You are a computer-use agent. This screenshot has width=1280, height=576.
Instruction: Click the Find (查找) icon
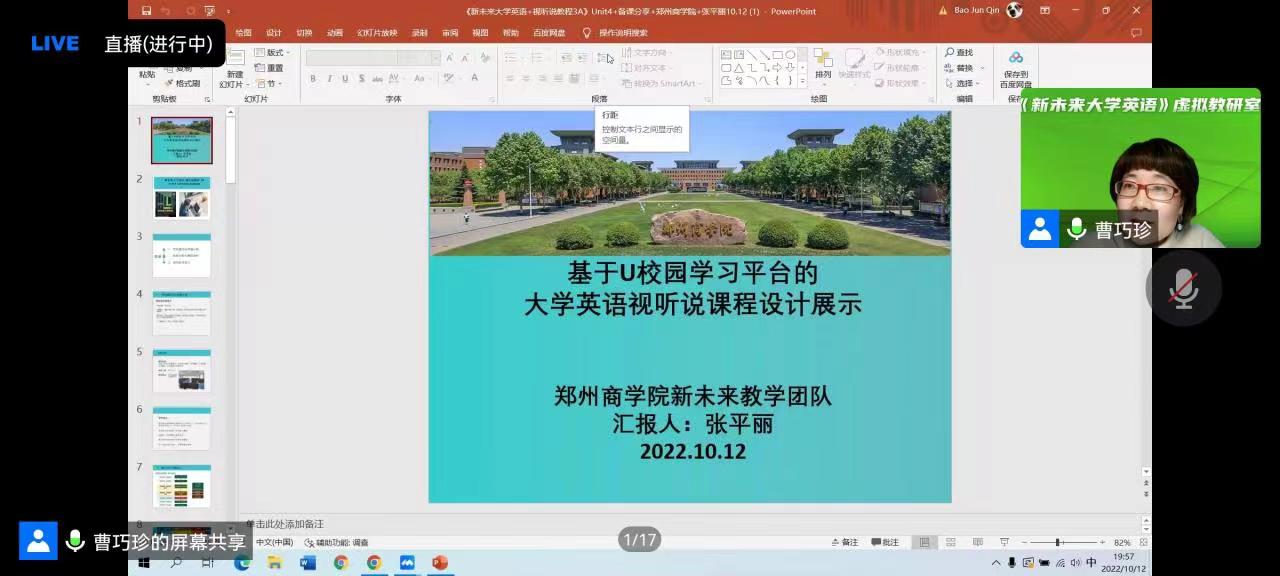(x=958, y=52)
